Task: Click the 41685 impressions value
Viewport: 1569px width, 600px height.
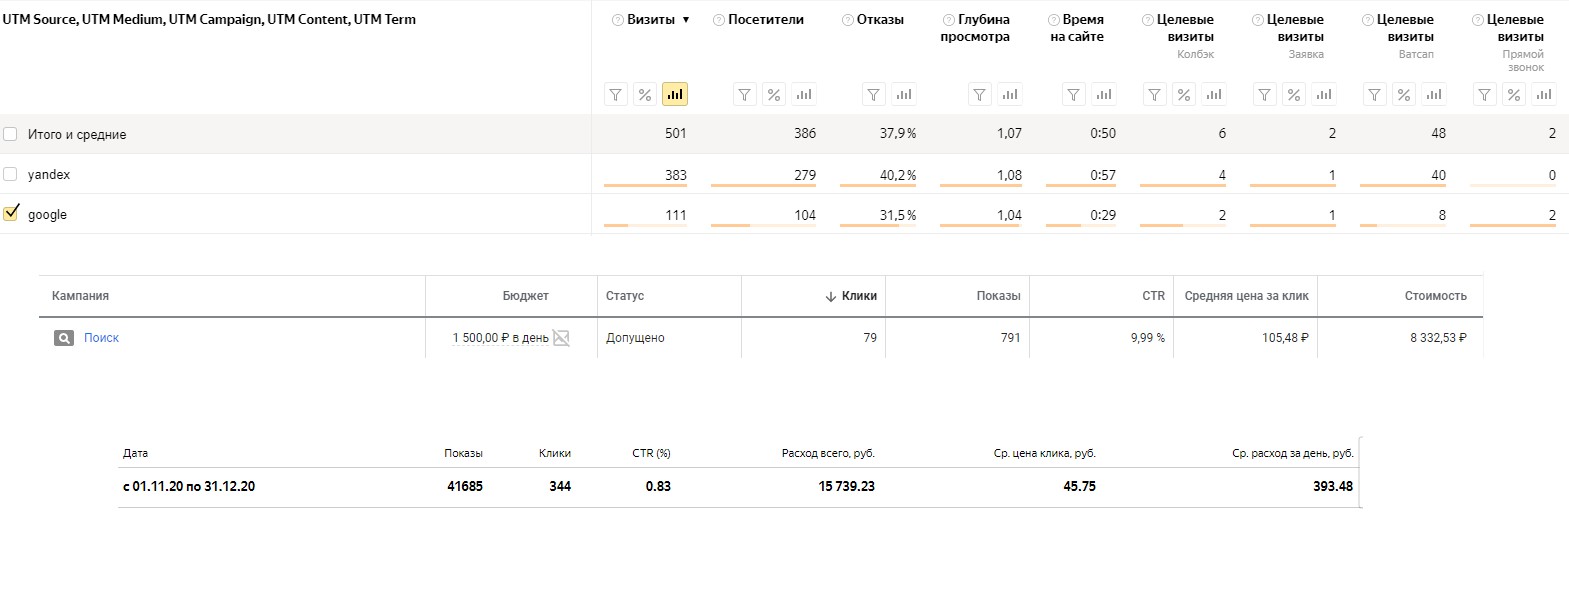Action: [465, 486]
